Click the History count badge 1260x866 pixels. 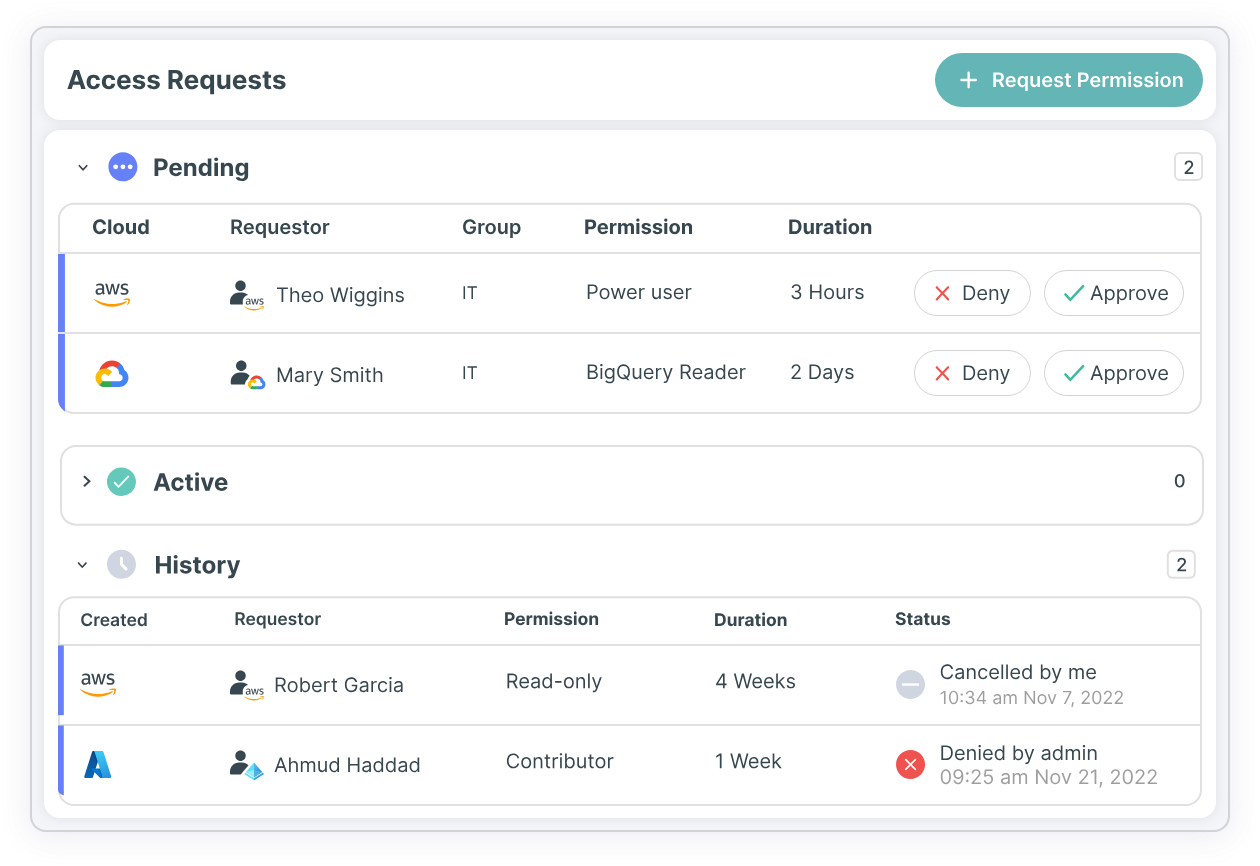(1181, 565)
